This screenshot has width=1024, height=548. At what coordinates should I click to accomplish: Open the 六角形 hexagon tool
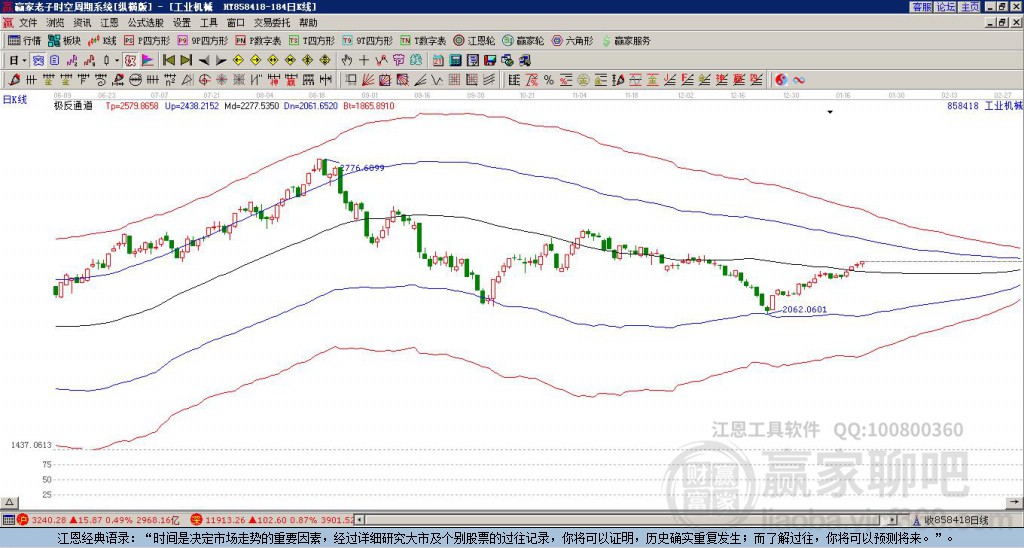572,40
